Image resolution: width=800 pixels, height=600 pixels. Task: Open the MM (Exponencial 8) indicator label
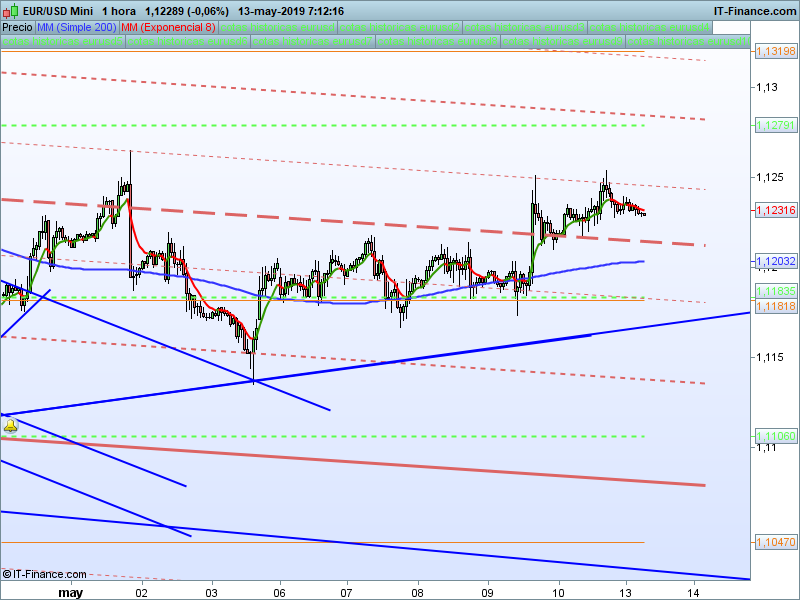coord(168,27)
